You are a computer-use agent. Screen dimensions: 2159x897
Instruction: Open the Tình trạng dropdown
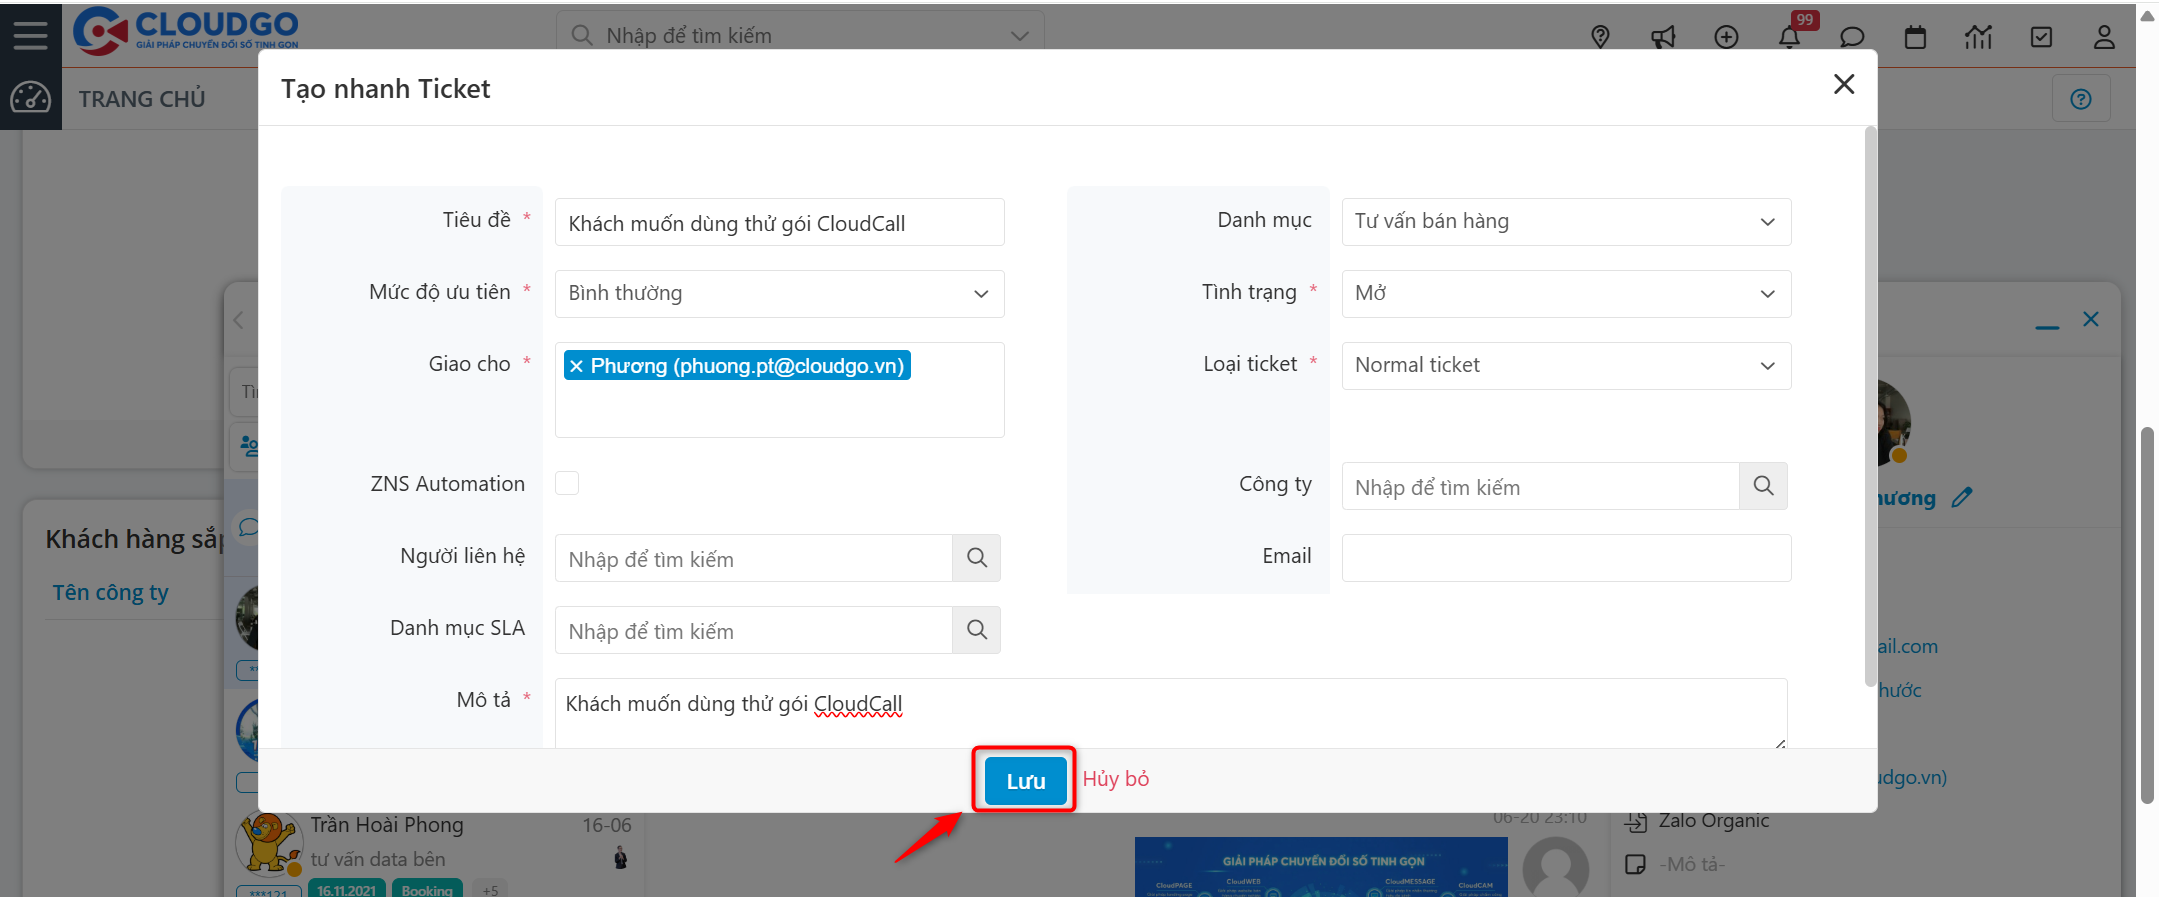coord(1566,294)
